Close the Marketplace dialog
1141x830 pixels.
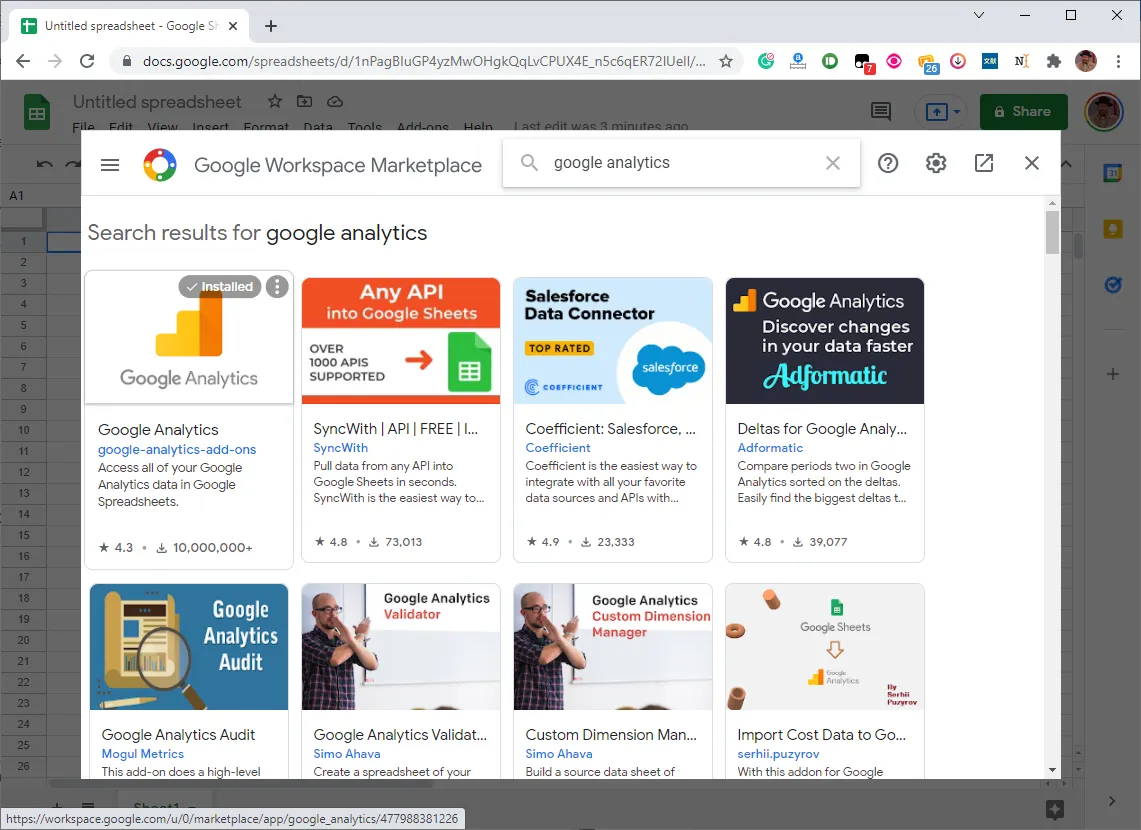click(1032, 163)
